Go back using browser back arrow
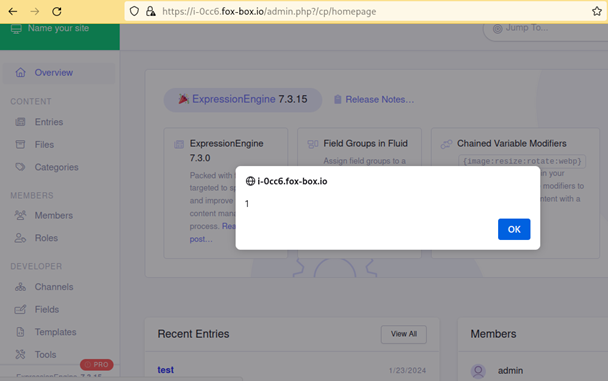This screenshot has width=608, height=381. click(13, 11)
